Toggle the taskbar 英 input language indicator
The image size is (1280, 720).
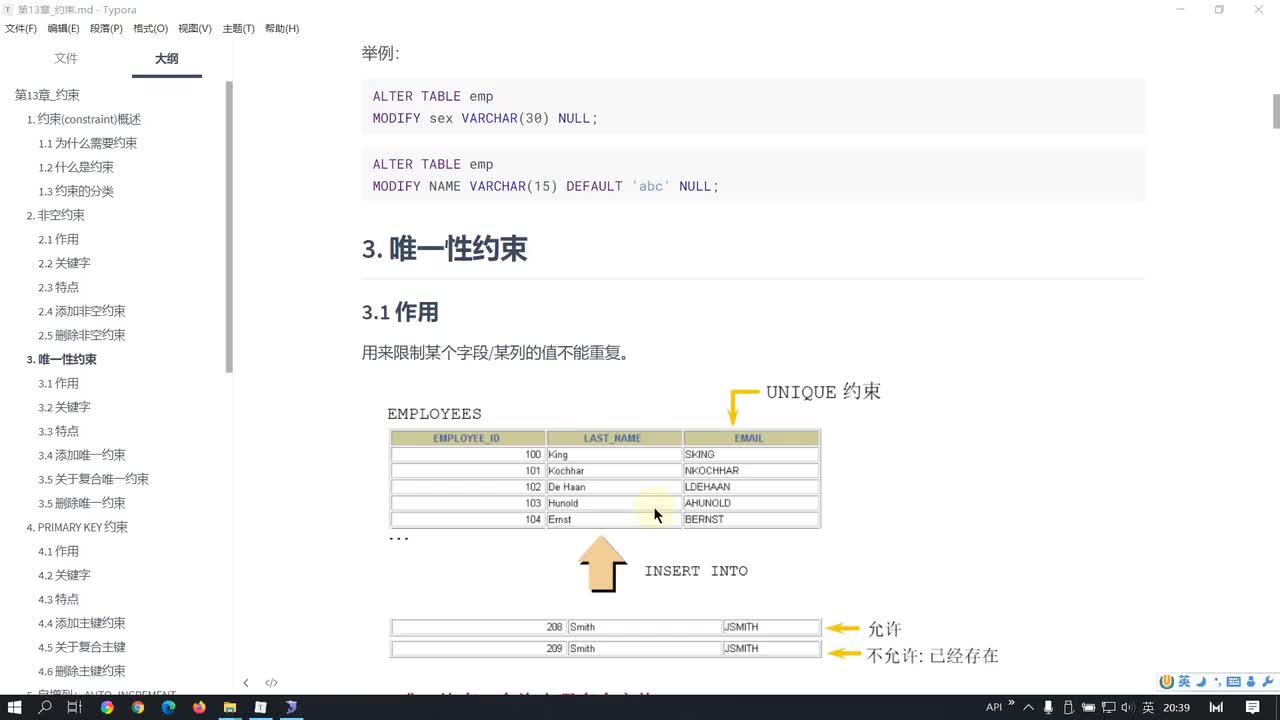[x=1148, y=707]
